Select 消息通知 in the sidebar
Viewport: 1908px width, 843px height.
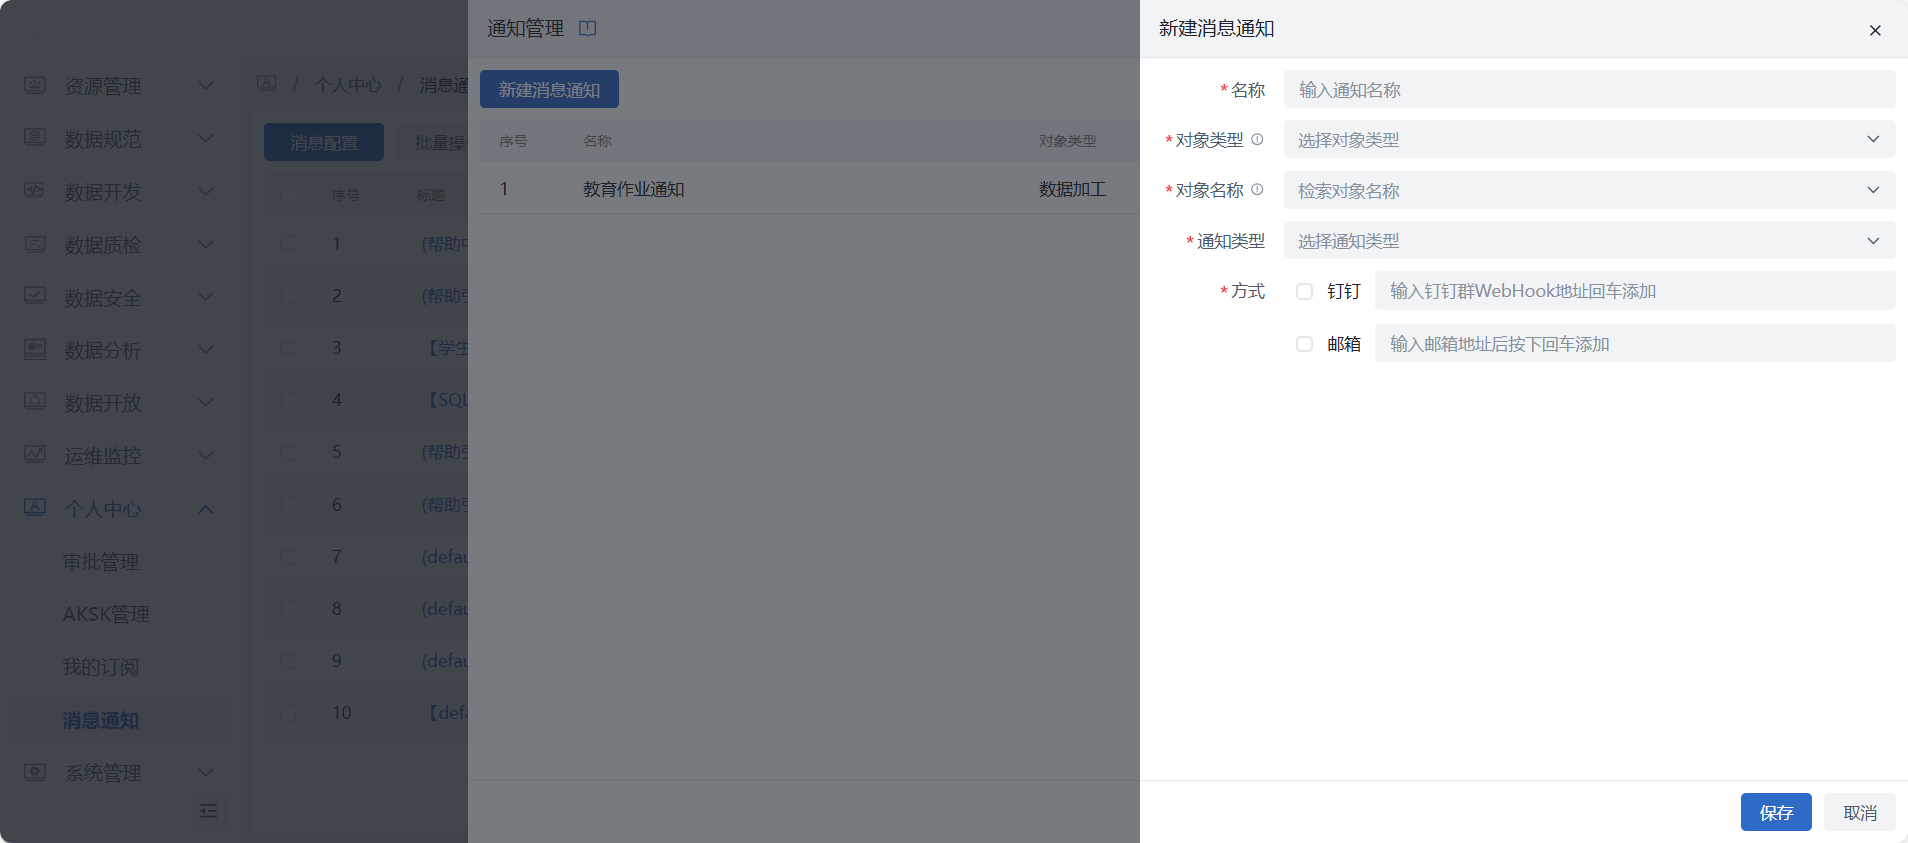[120, 720]
